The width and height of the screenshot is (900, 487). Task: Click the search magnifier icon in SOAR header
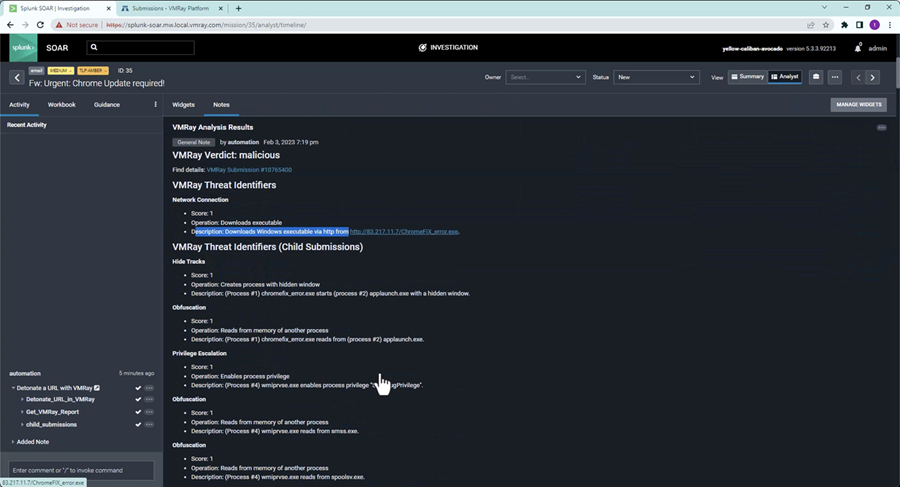(x=94, y=48)
